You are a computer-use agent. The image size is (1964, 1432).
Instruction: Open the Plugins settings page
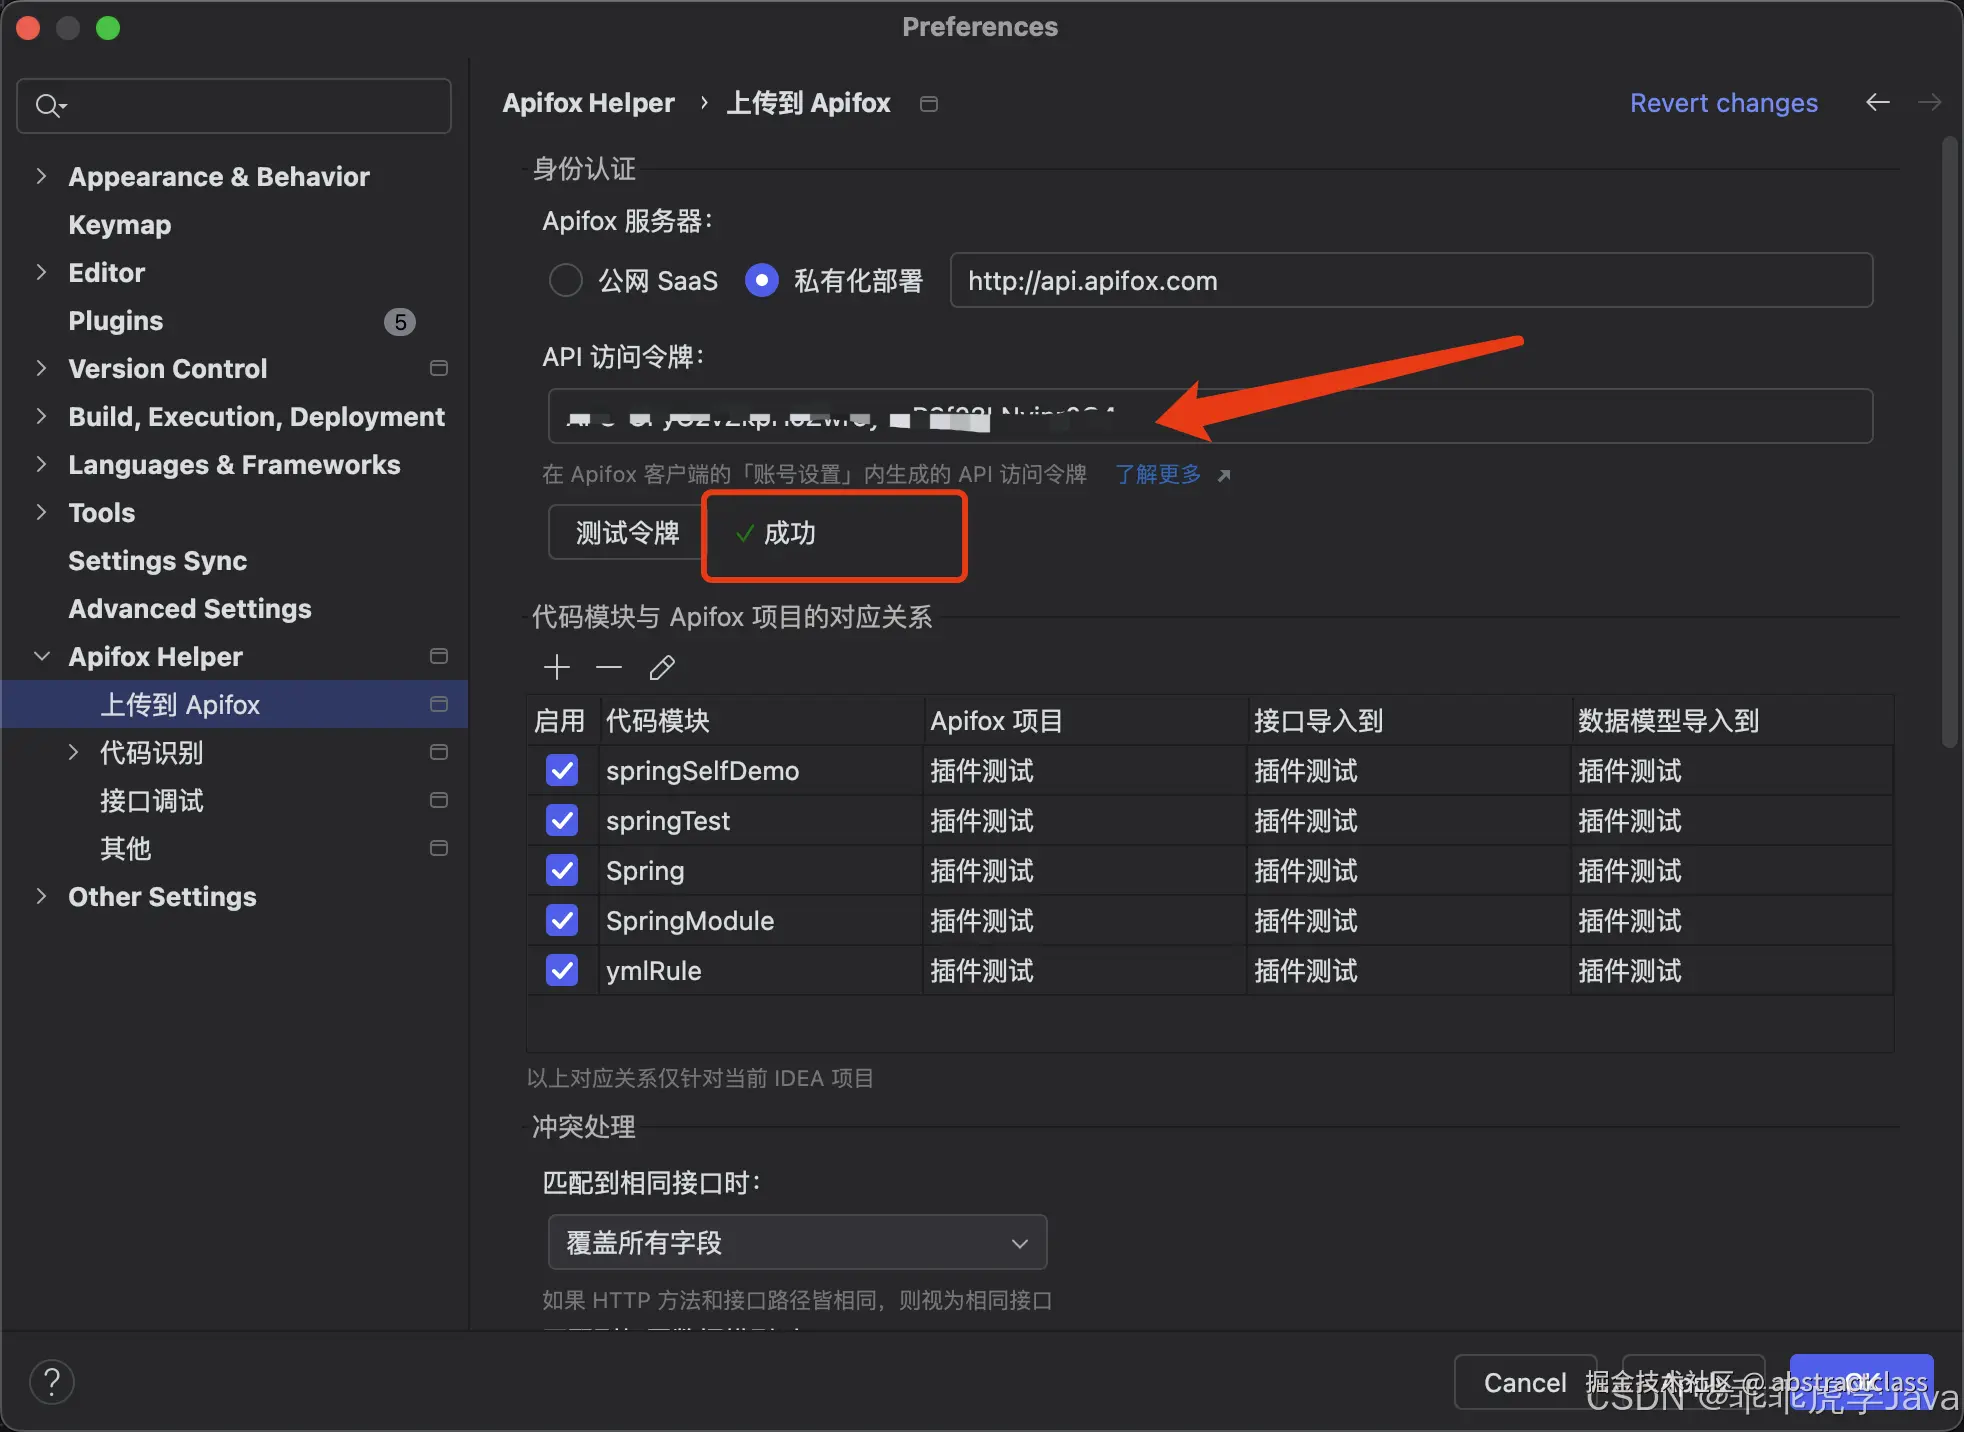[115, 320]
